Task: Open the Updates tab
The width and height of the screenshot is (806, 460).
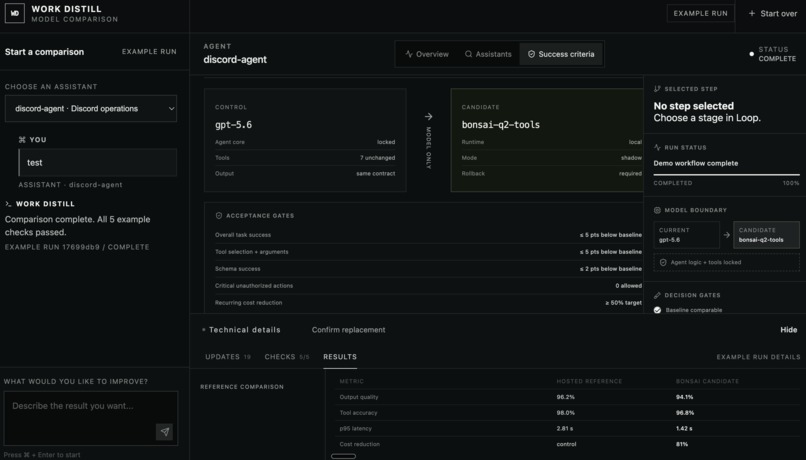Action: [228, 357]
